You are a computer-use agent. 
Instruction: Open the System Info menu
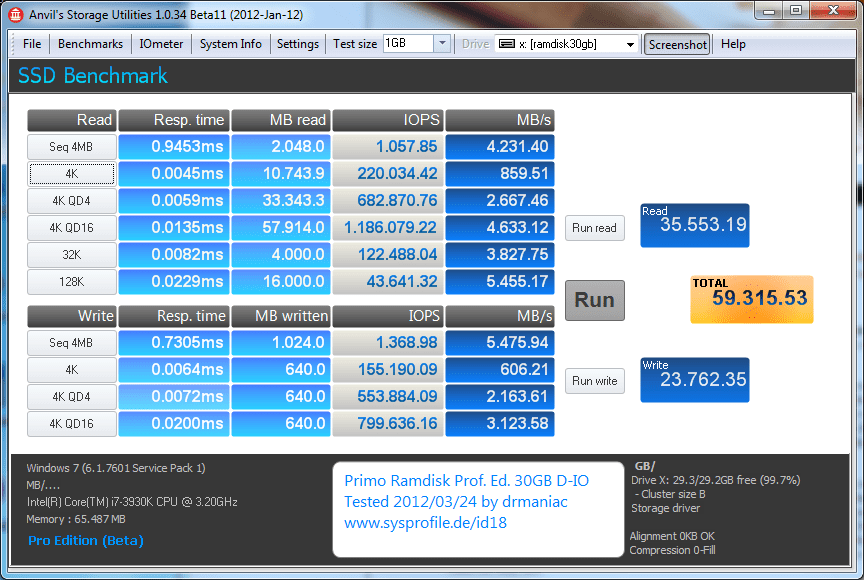[230, 44]
